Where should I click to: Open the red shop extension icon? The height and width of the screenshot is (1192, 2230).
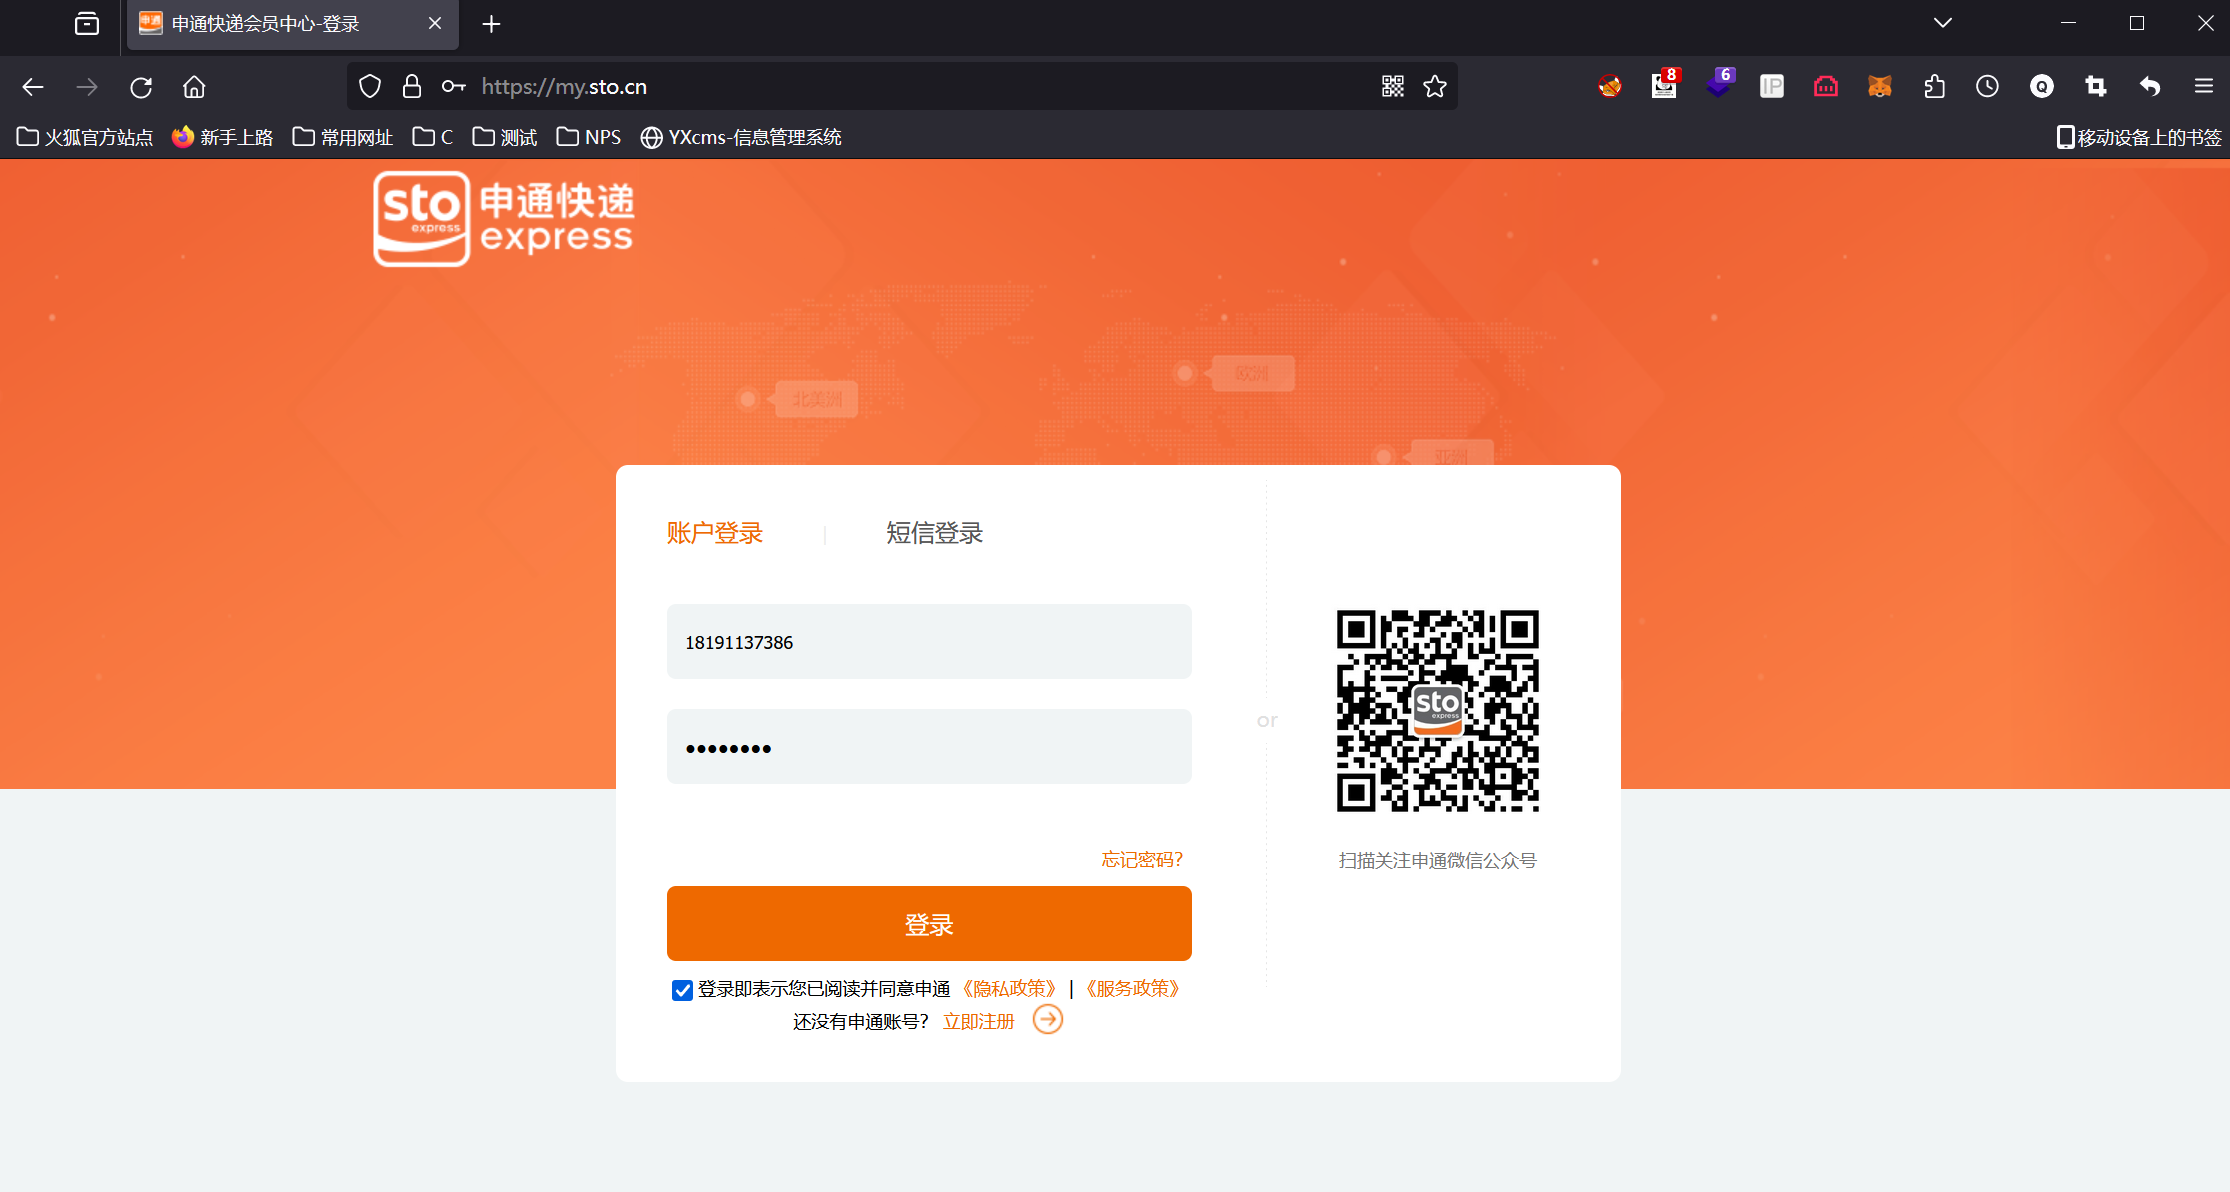click(x=1826, y=87)
